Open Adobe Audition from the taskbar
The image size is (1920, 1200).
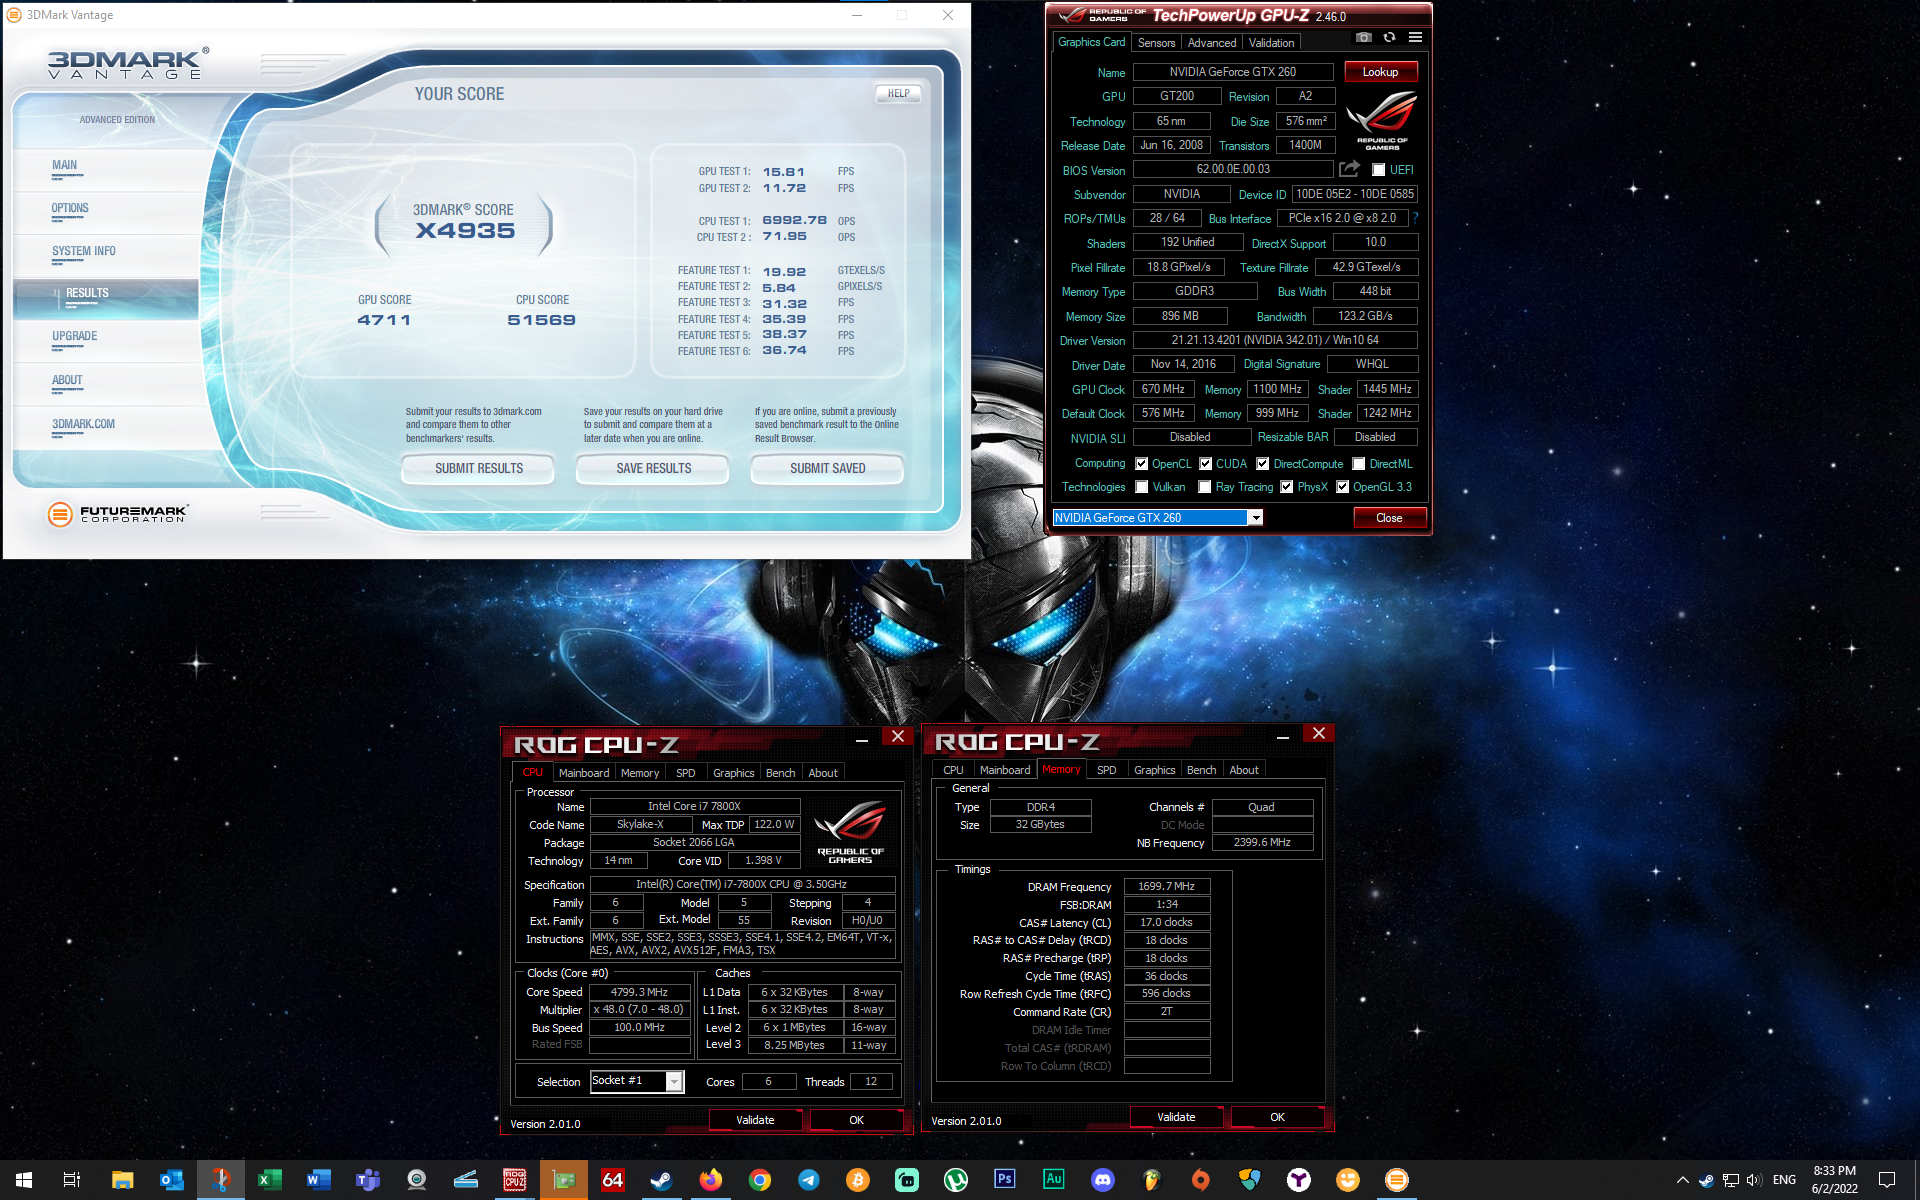click(x=1053, y=1180)
